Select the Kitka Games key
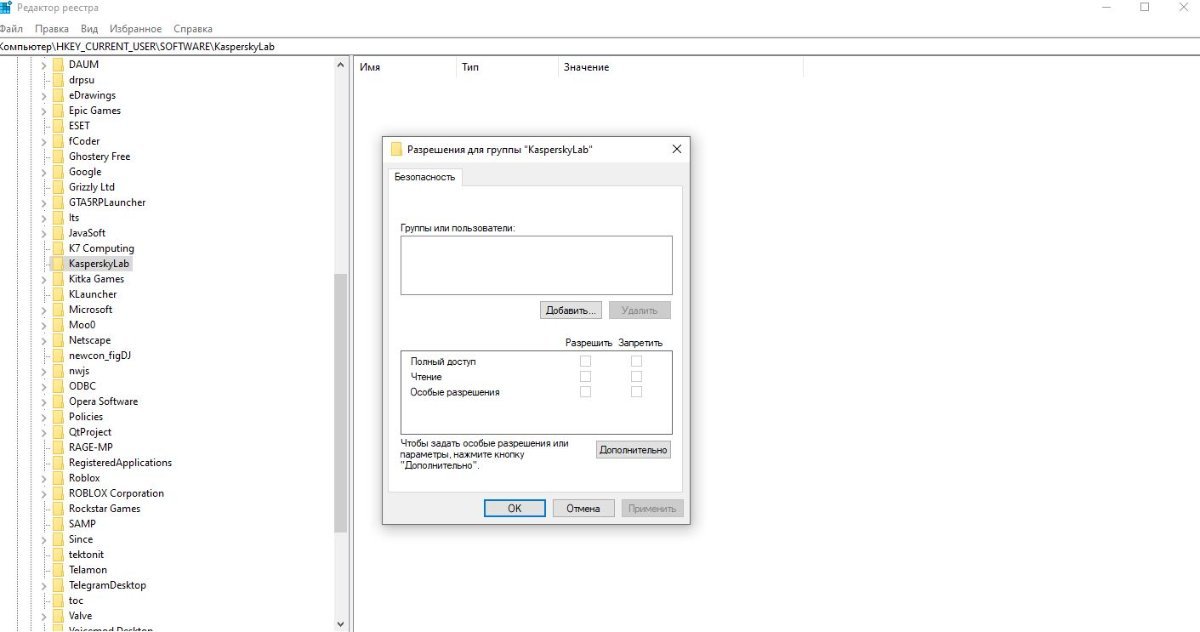 tap(96, 279)
